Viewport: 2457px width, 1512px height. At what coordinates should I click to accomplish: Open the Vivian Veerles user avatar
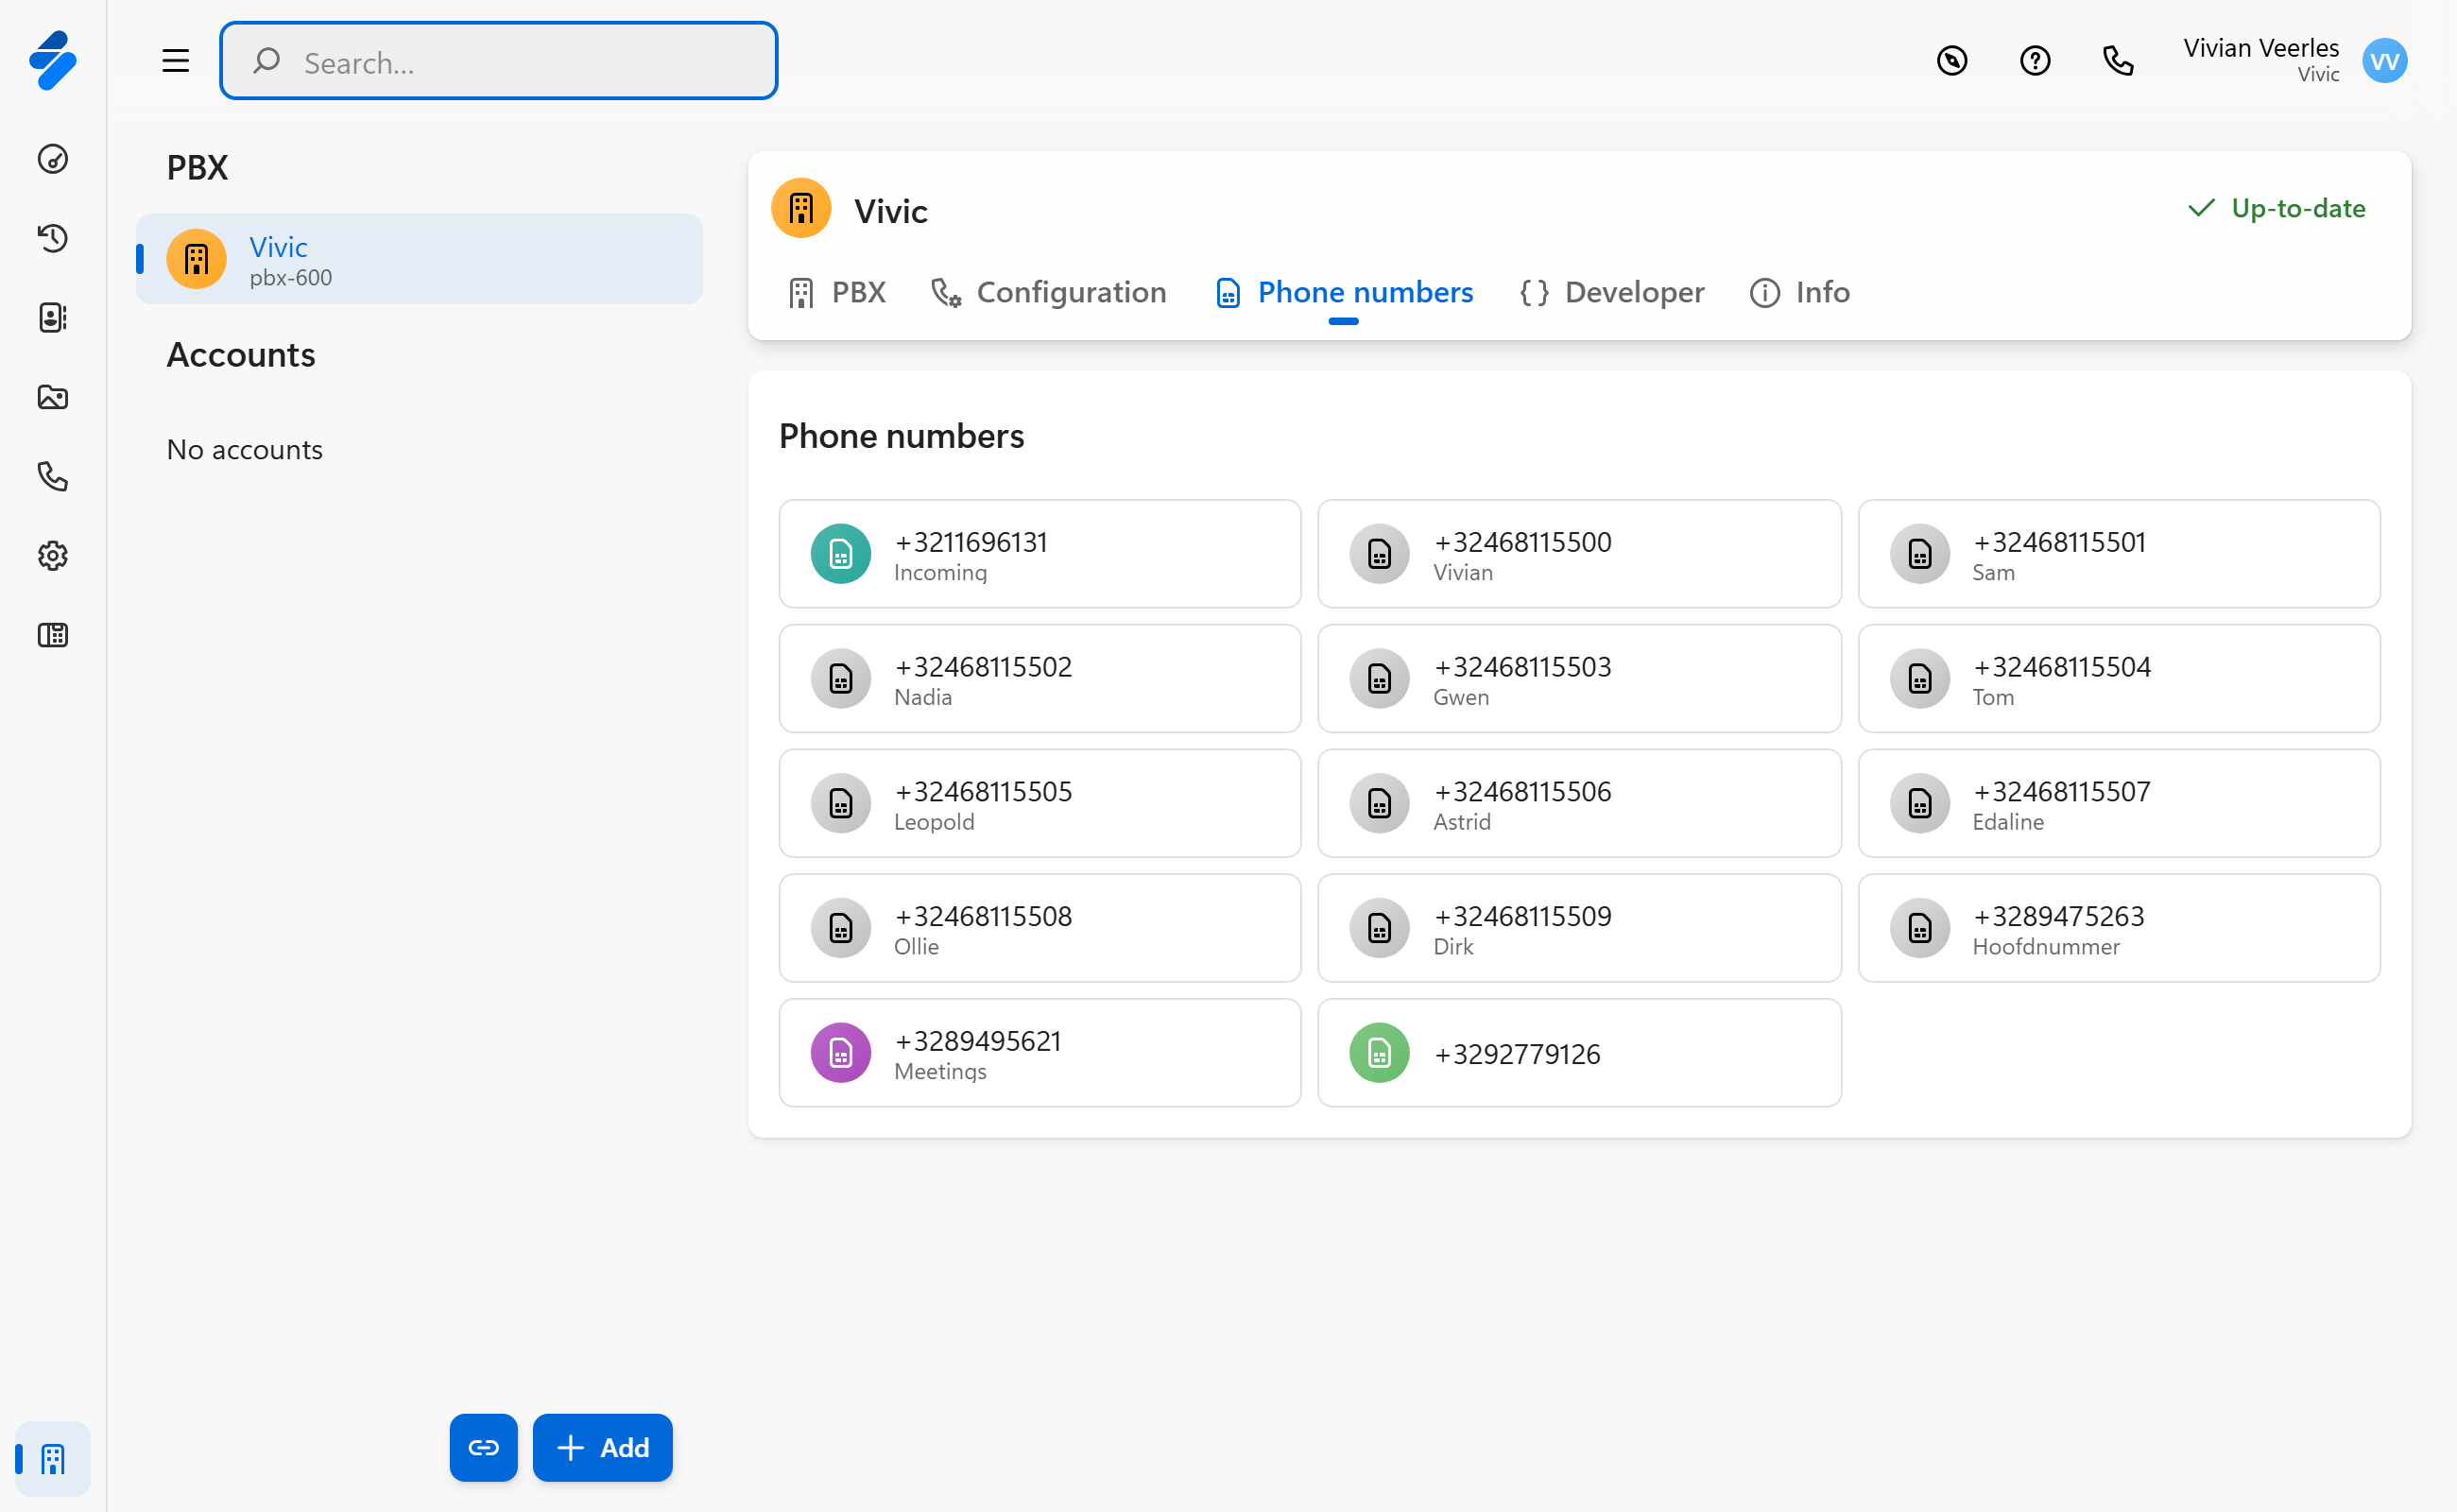(2383, 61)
